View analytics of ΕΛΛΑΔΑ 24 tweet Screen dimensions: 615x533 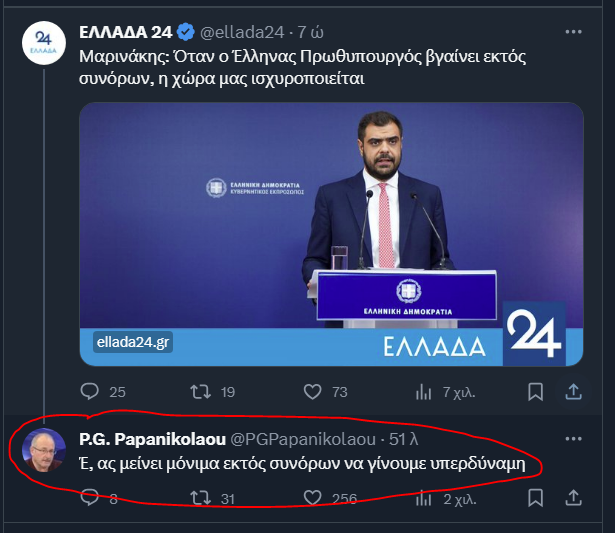423,391
